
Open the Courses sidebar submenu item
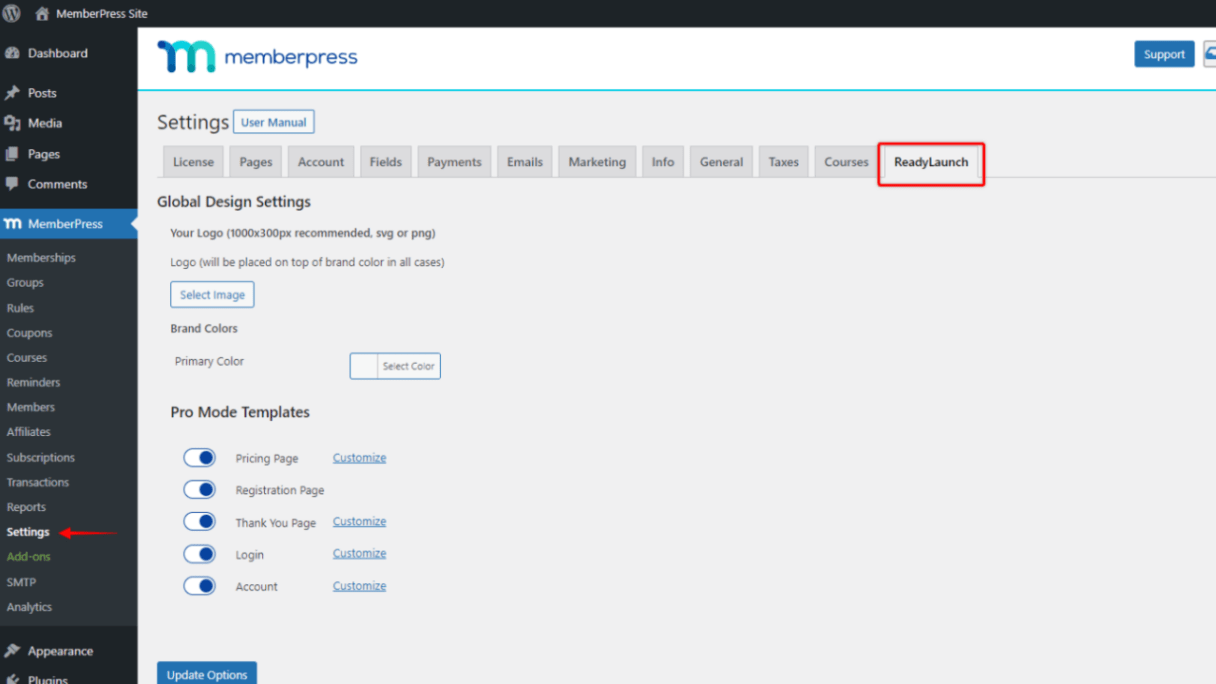[x=27, y=358]
